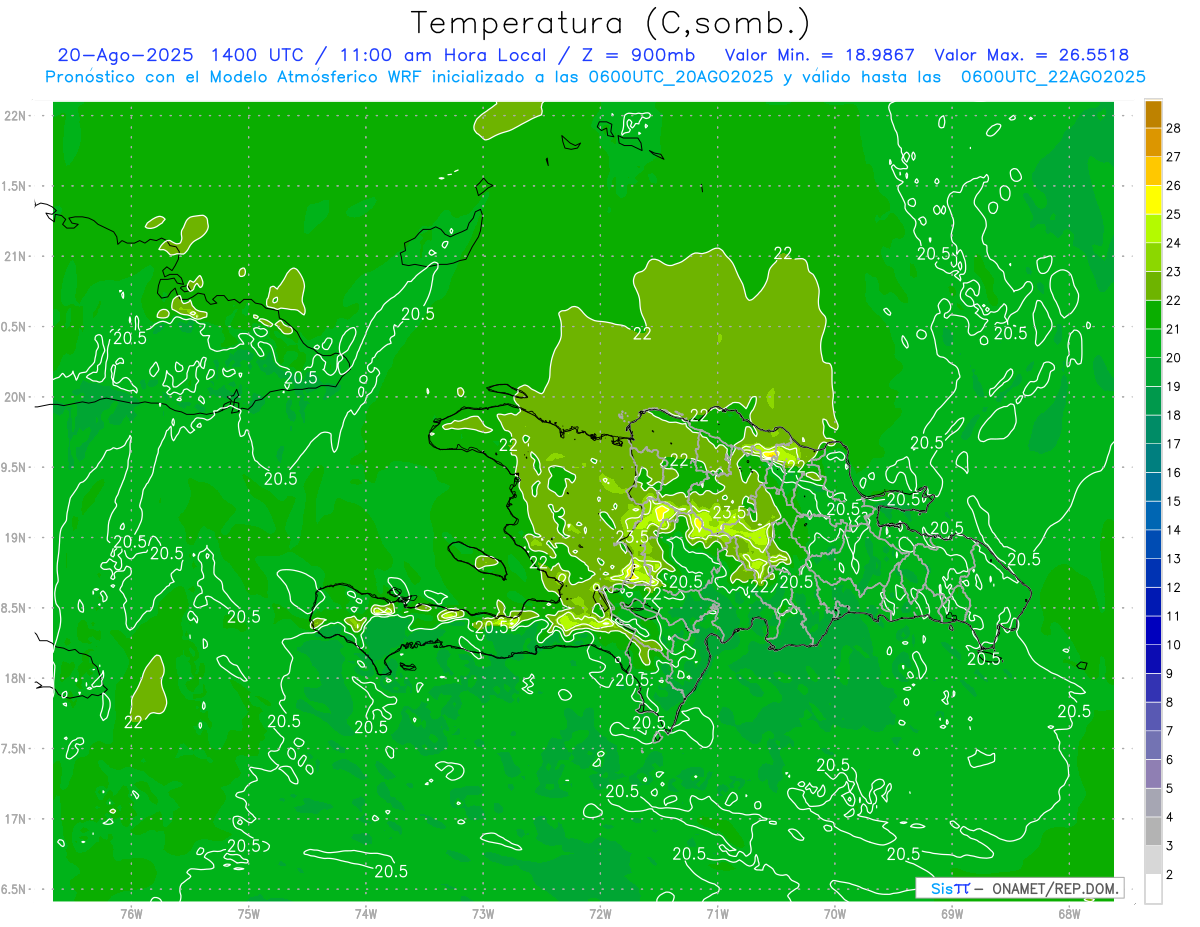Click the title 'Temperatura (C,somb.)'
Viewport: 1200px width, 927px height.
pos(611,23)
